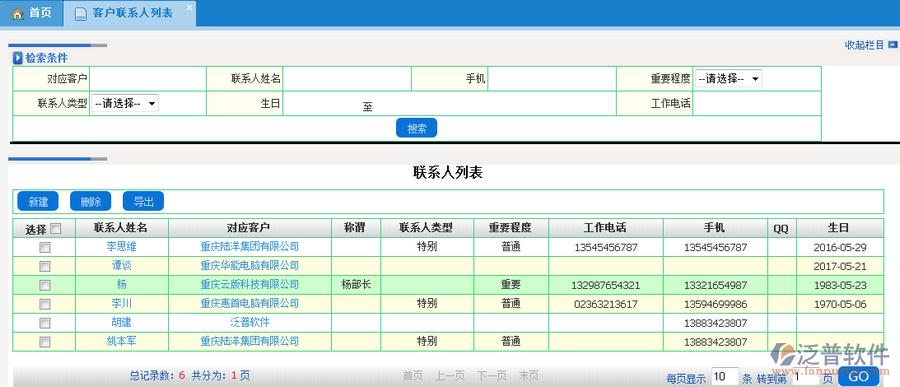Viewport: 900px width, 387px height.
Task: Switch to the 首页 tab
Action: point(32,14)
